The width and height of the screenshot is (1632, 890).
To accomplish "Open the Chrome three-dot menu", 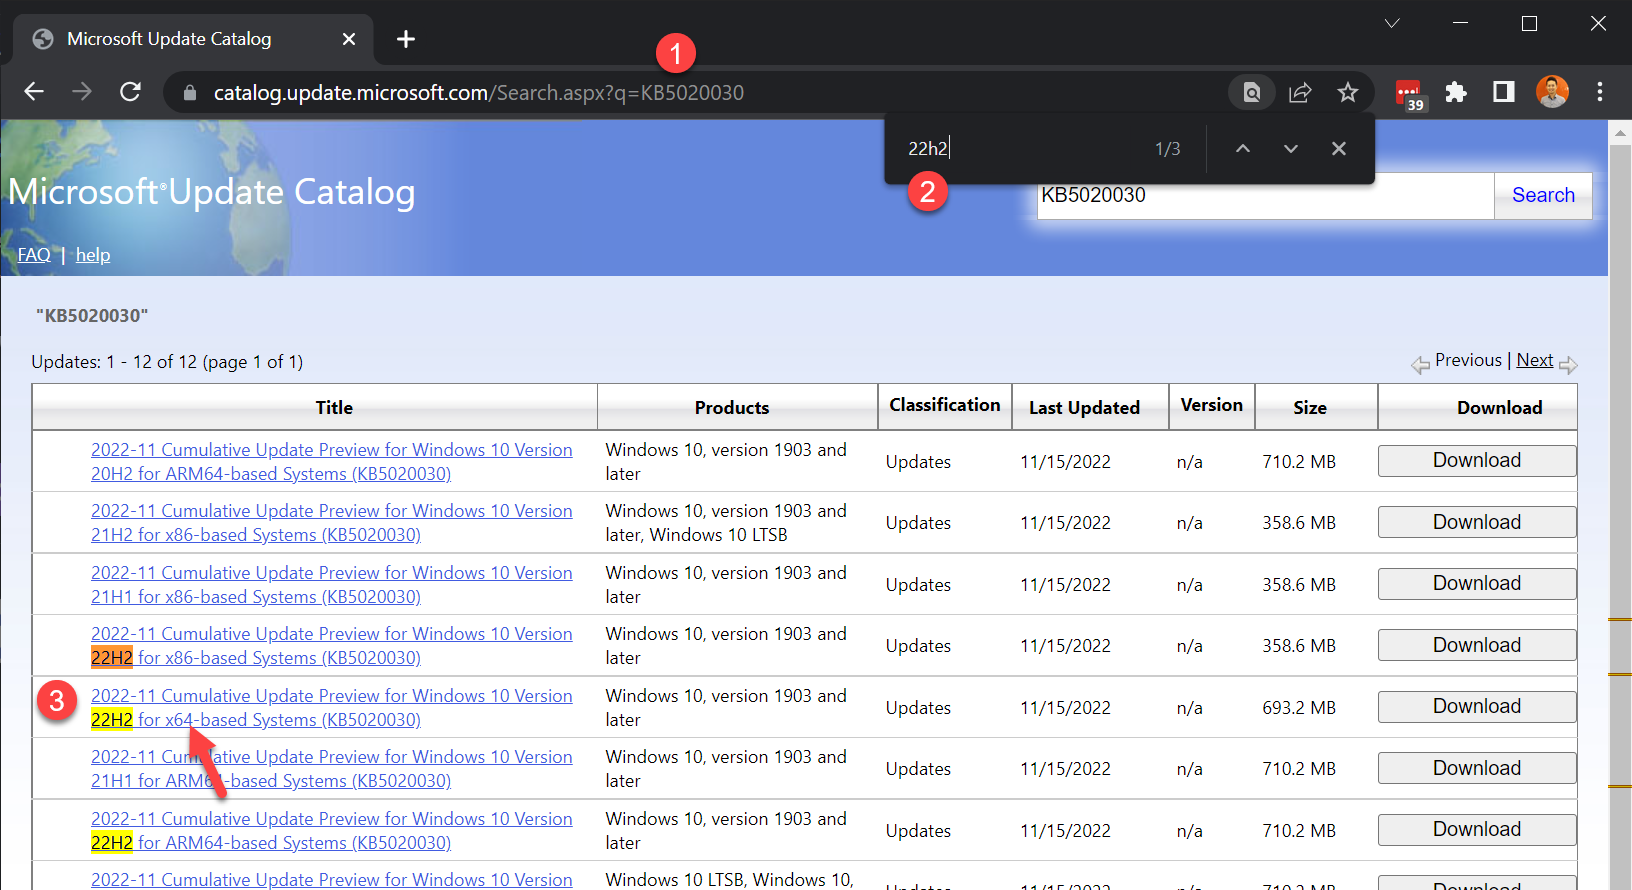I will (x=1600, y=92).
